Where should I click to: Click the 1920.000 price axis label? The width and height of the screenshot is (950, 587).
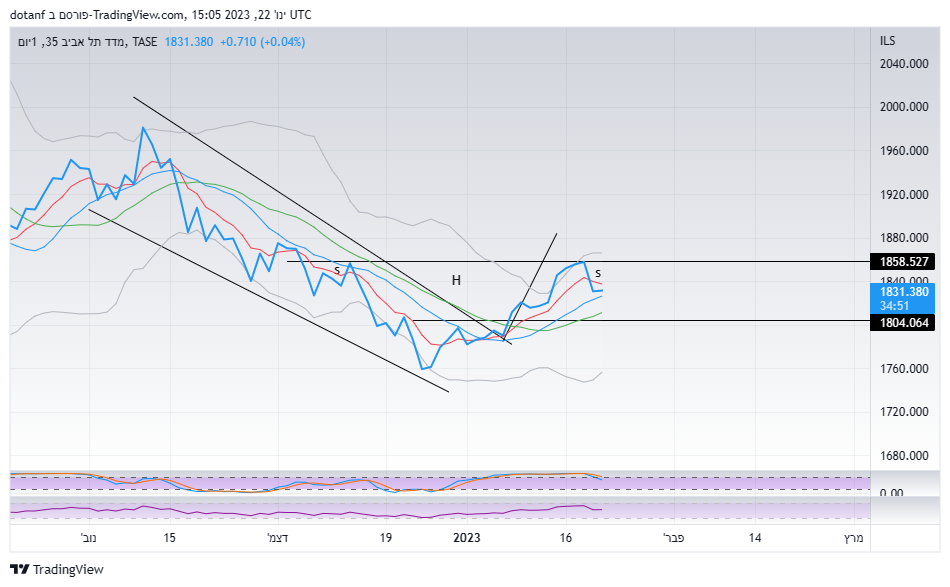point(904,194)
